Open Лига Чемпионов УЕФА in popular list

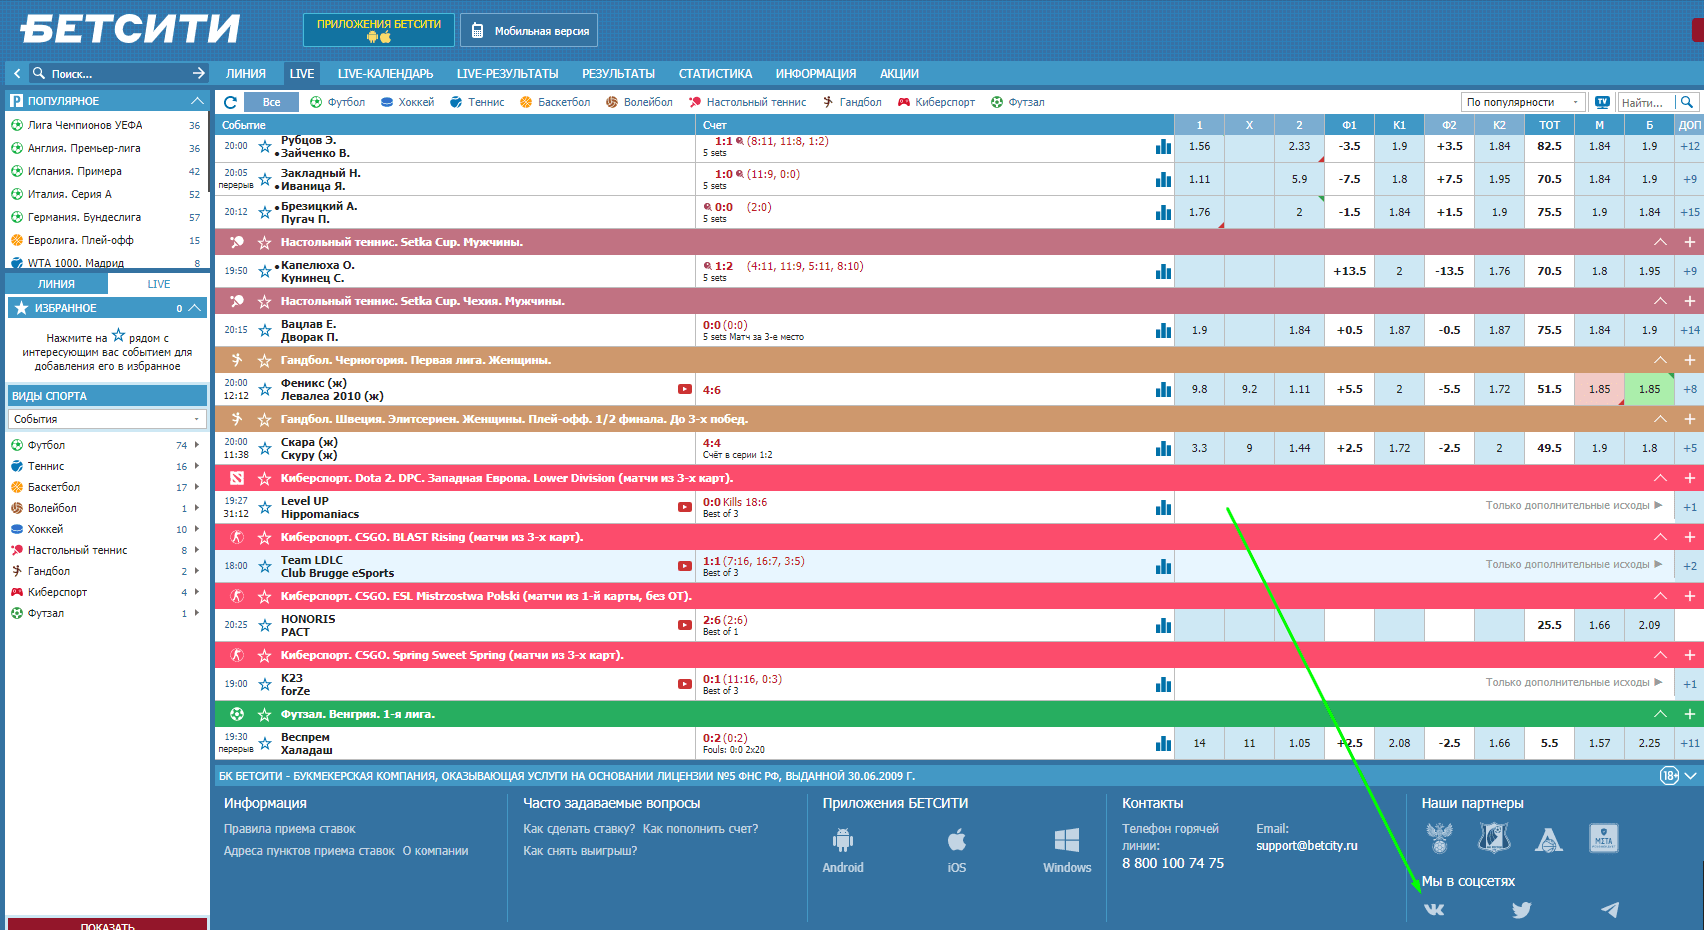click(x=85, y=125)
